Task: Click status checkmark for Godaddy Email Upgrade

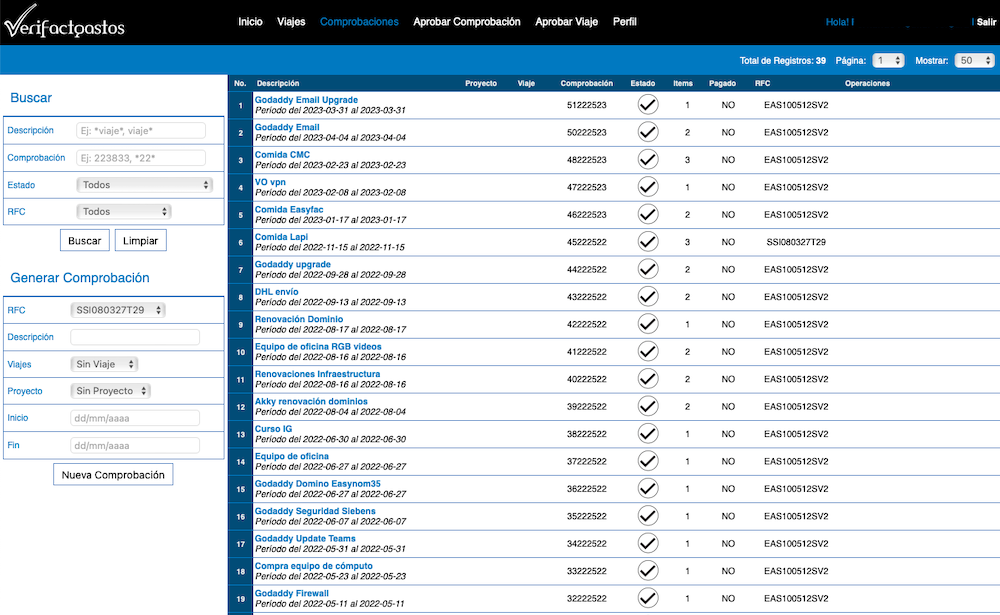Action: coord(648,105)
